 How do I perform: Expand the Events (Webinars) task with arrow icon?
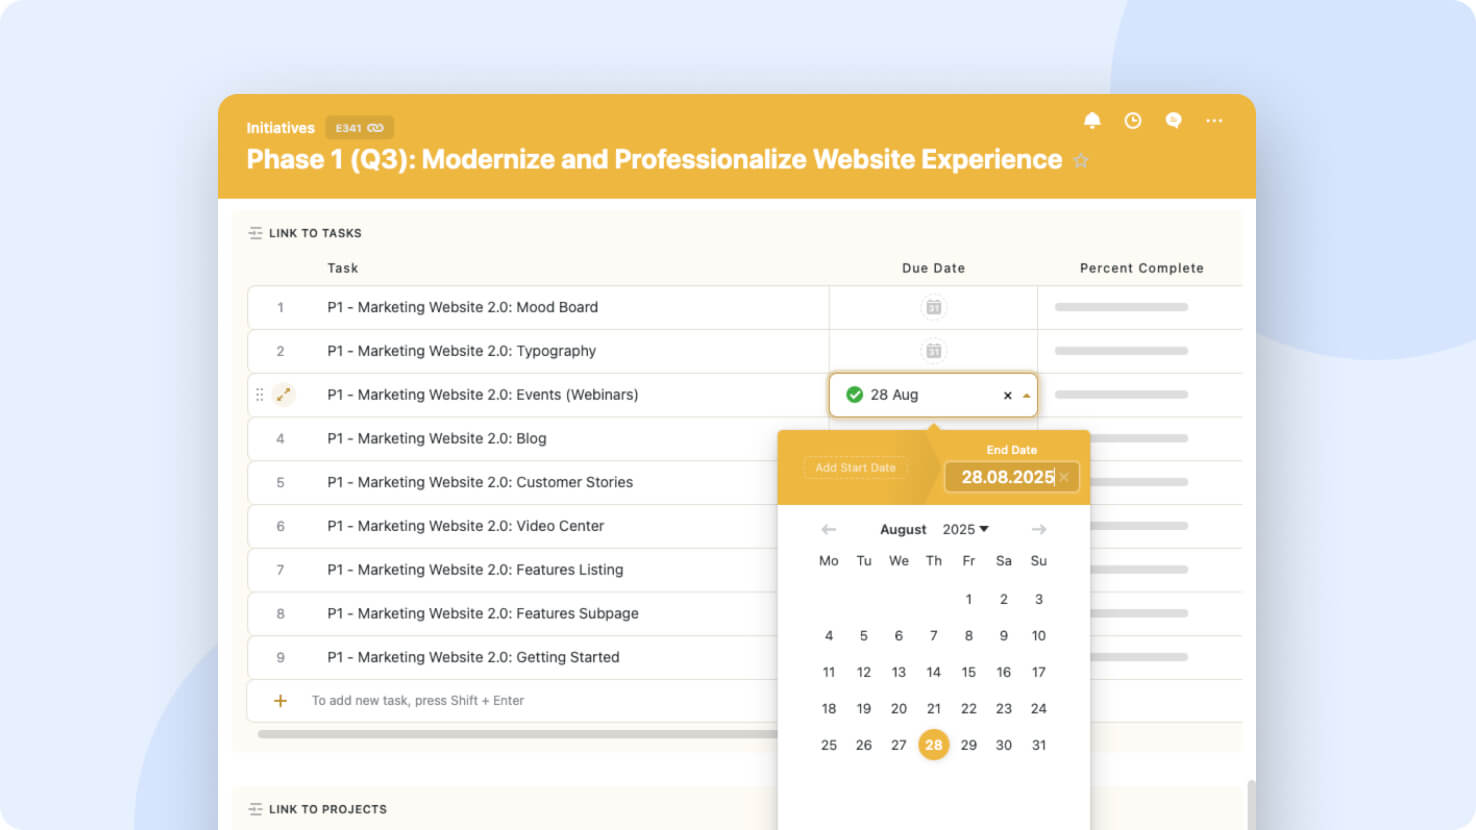click(284, 395)
